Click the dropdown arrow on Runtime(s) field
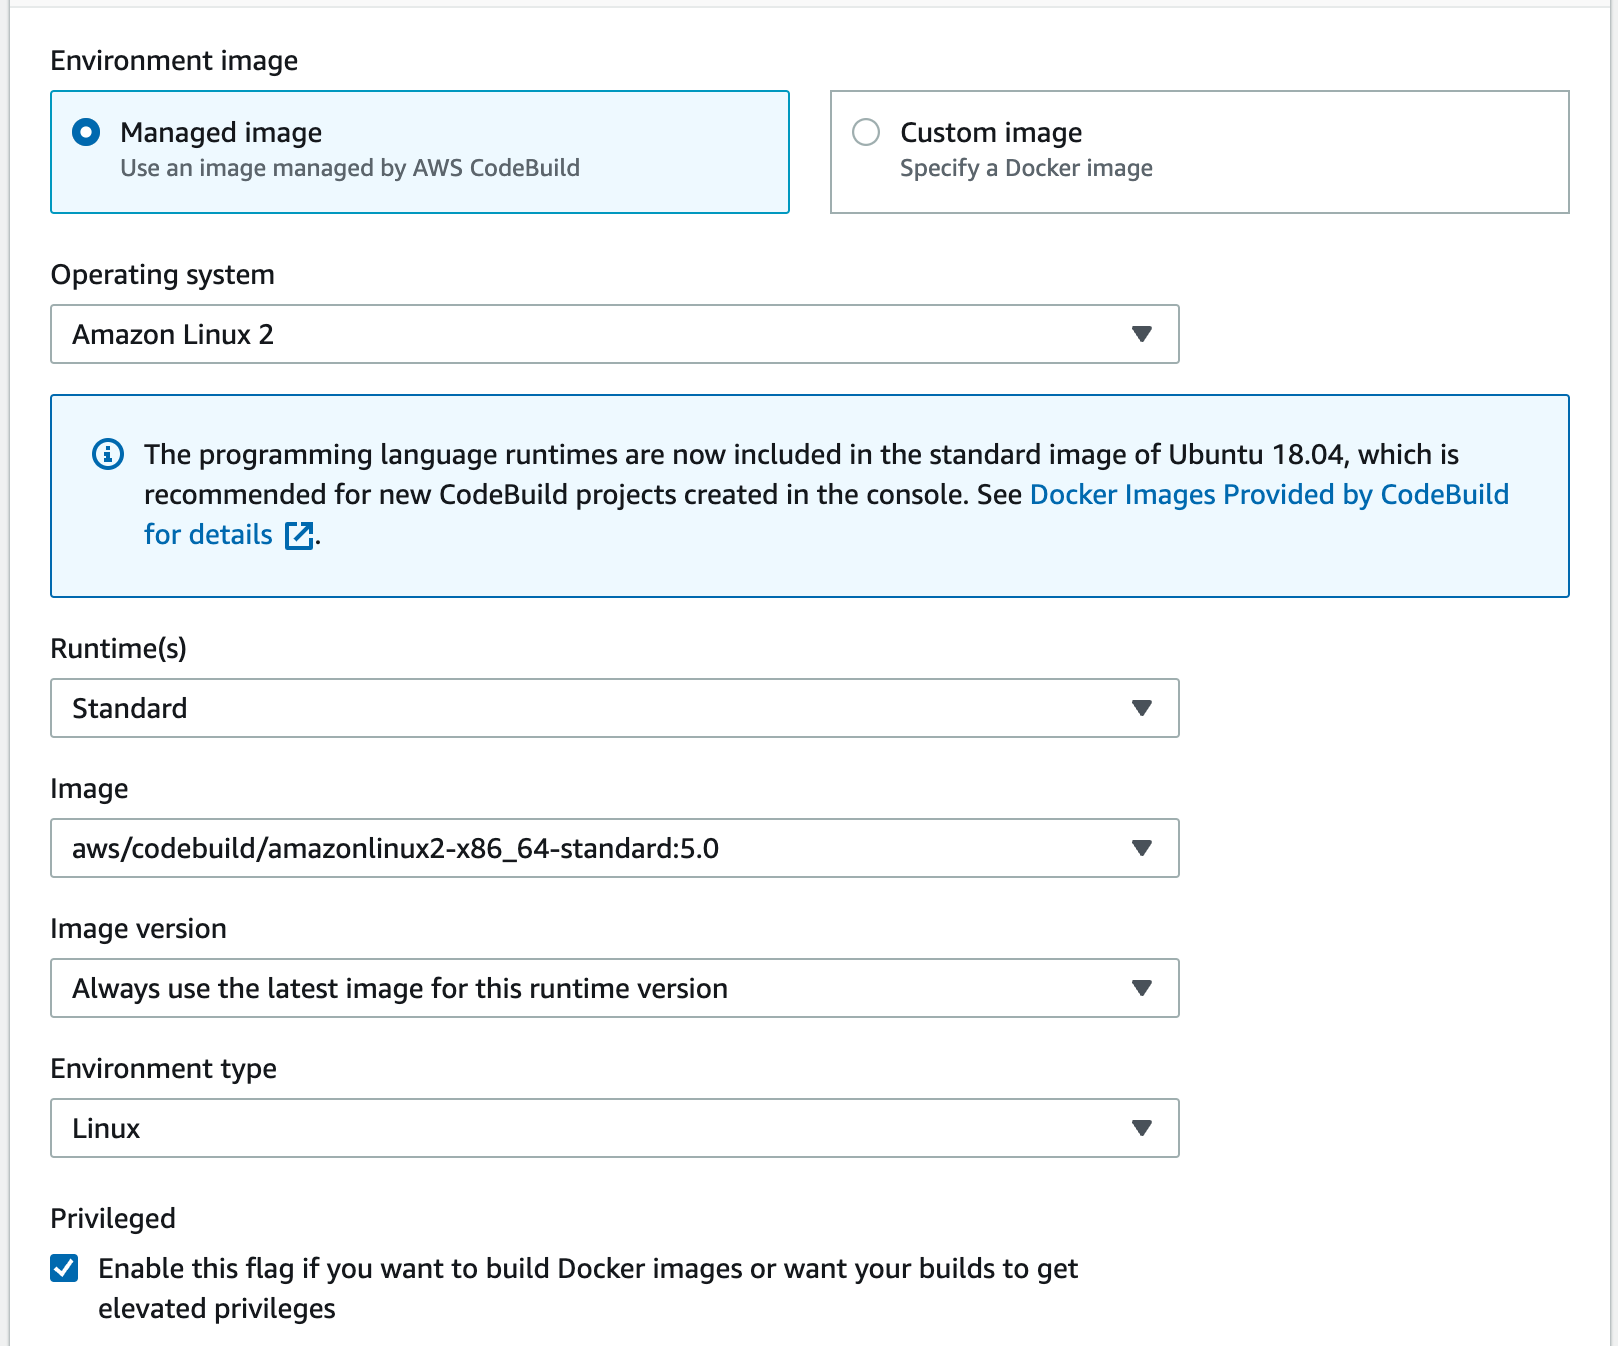Image resolution: width=1618 pixels, height=1346 pixels. pos(1142,708)
